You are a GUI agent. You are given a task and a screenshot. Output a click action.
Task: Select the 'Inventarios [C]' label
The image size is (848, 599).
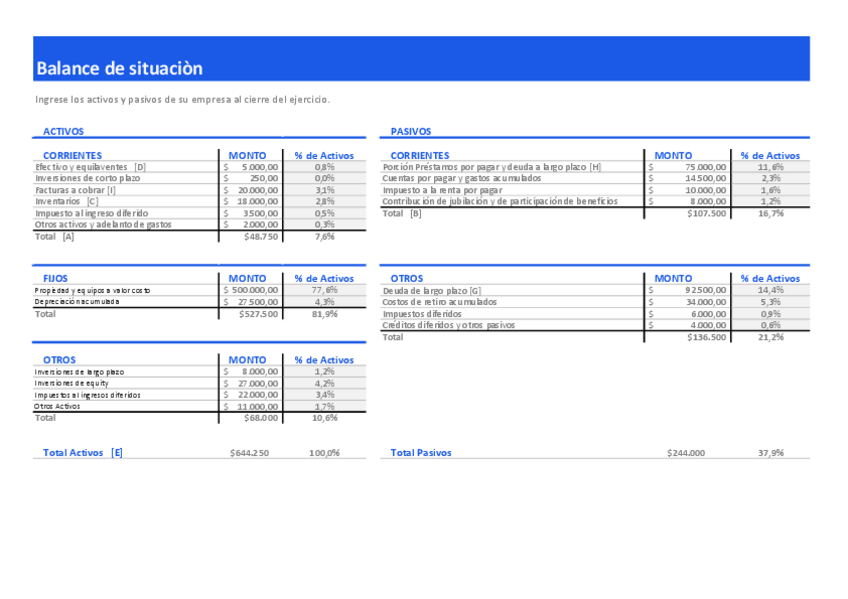[x=67, y=201]
